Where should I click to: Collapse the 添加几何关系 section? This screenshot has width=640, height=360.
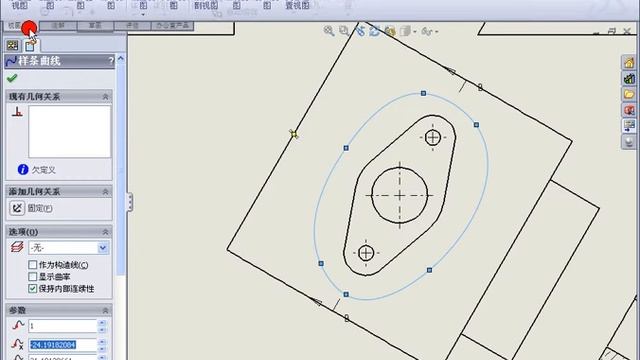[x=105, y=191]
